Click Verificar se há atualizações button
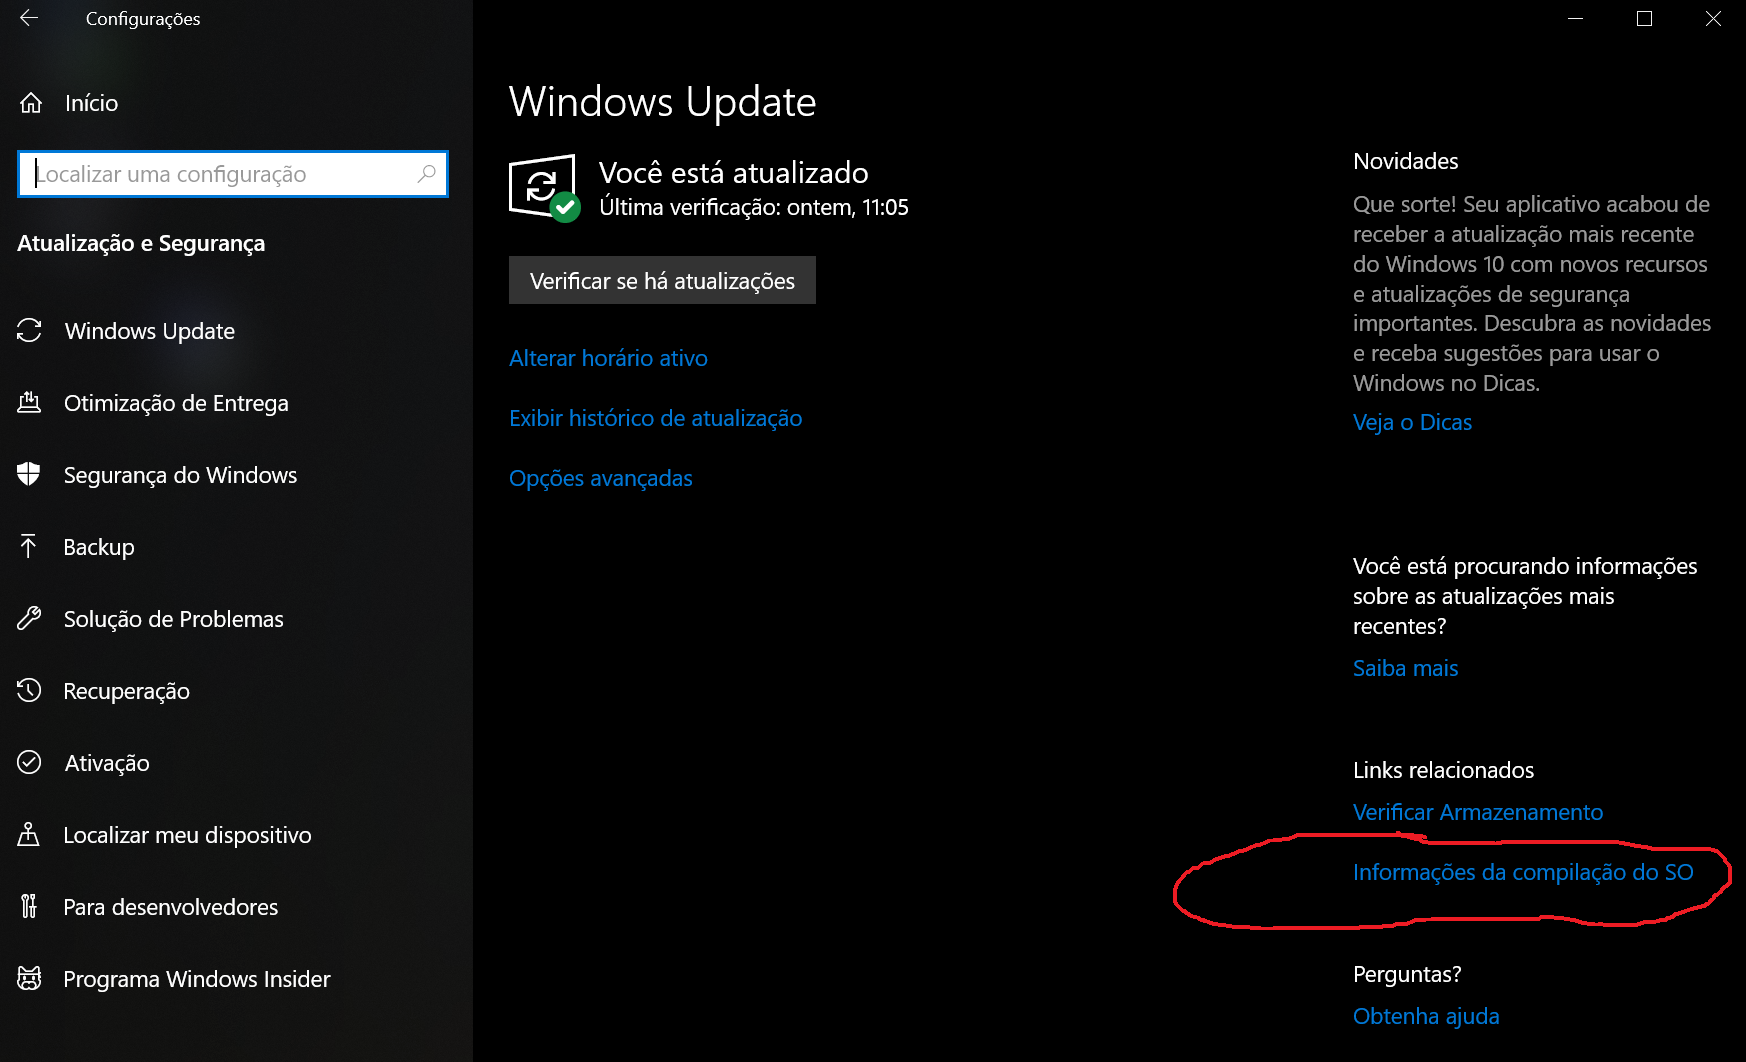The height and width of the screenshot is (1062, 1746). coord(662,281)
